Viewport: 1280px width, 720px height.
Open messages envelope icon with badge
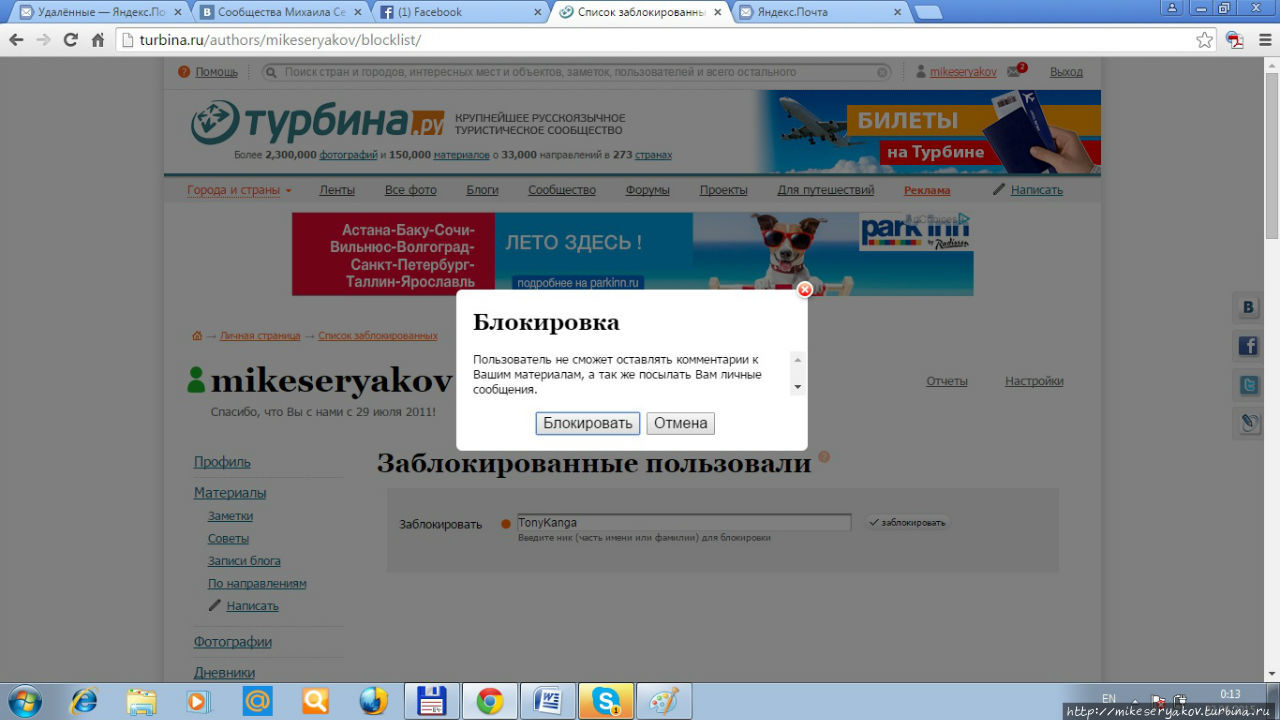(x=1017, y=71)
